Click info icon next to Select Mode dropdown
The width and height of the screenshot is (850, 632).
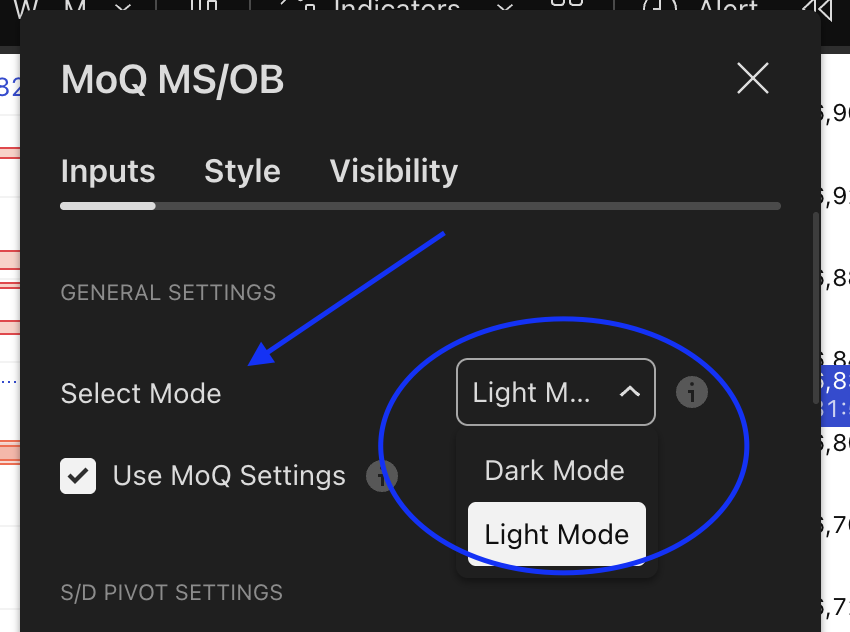click(692, 392)
